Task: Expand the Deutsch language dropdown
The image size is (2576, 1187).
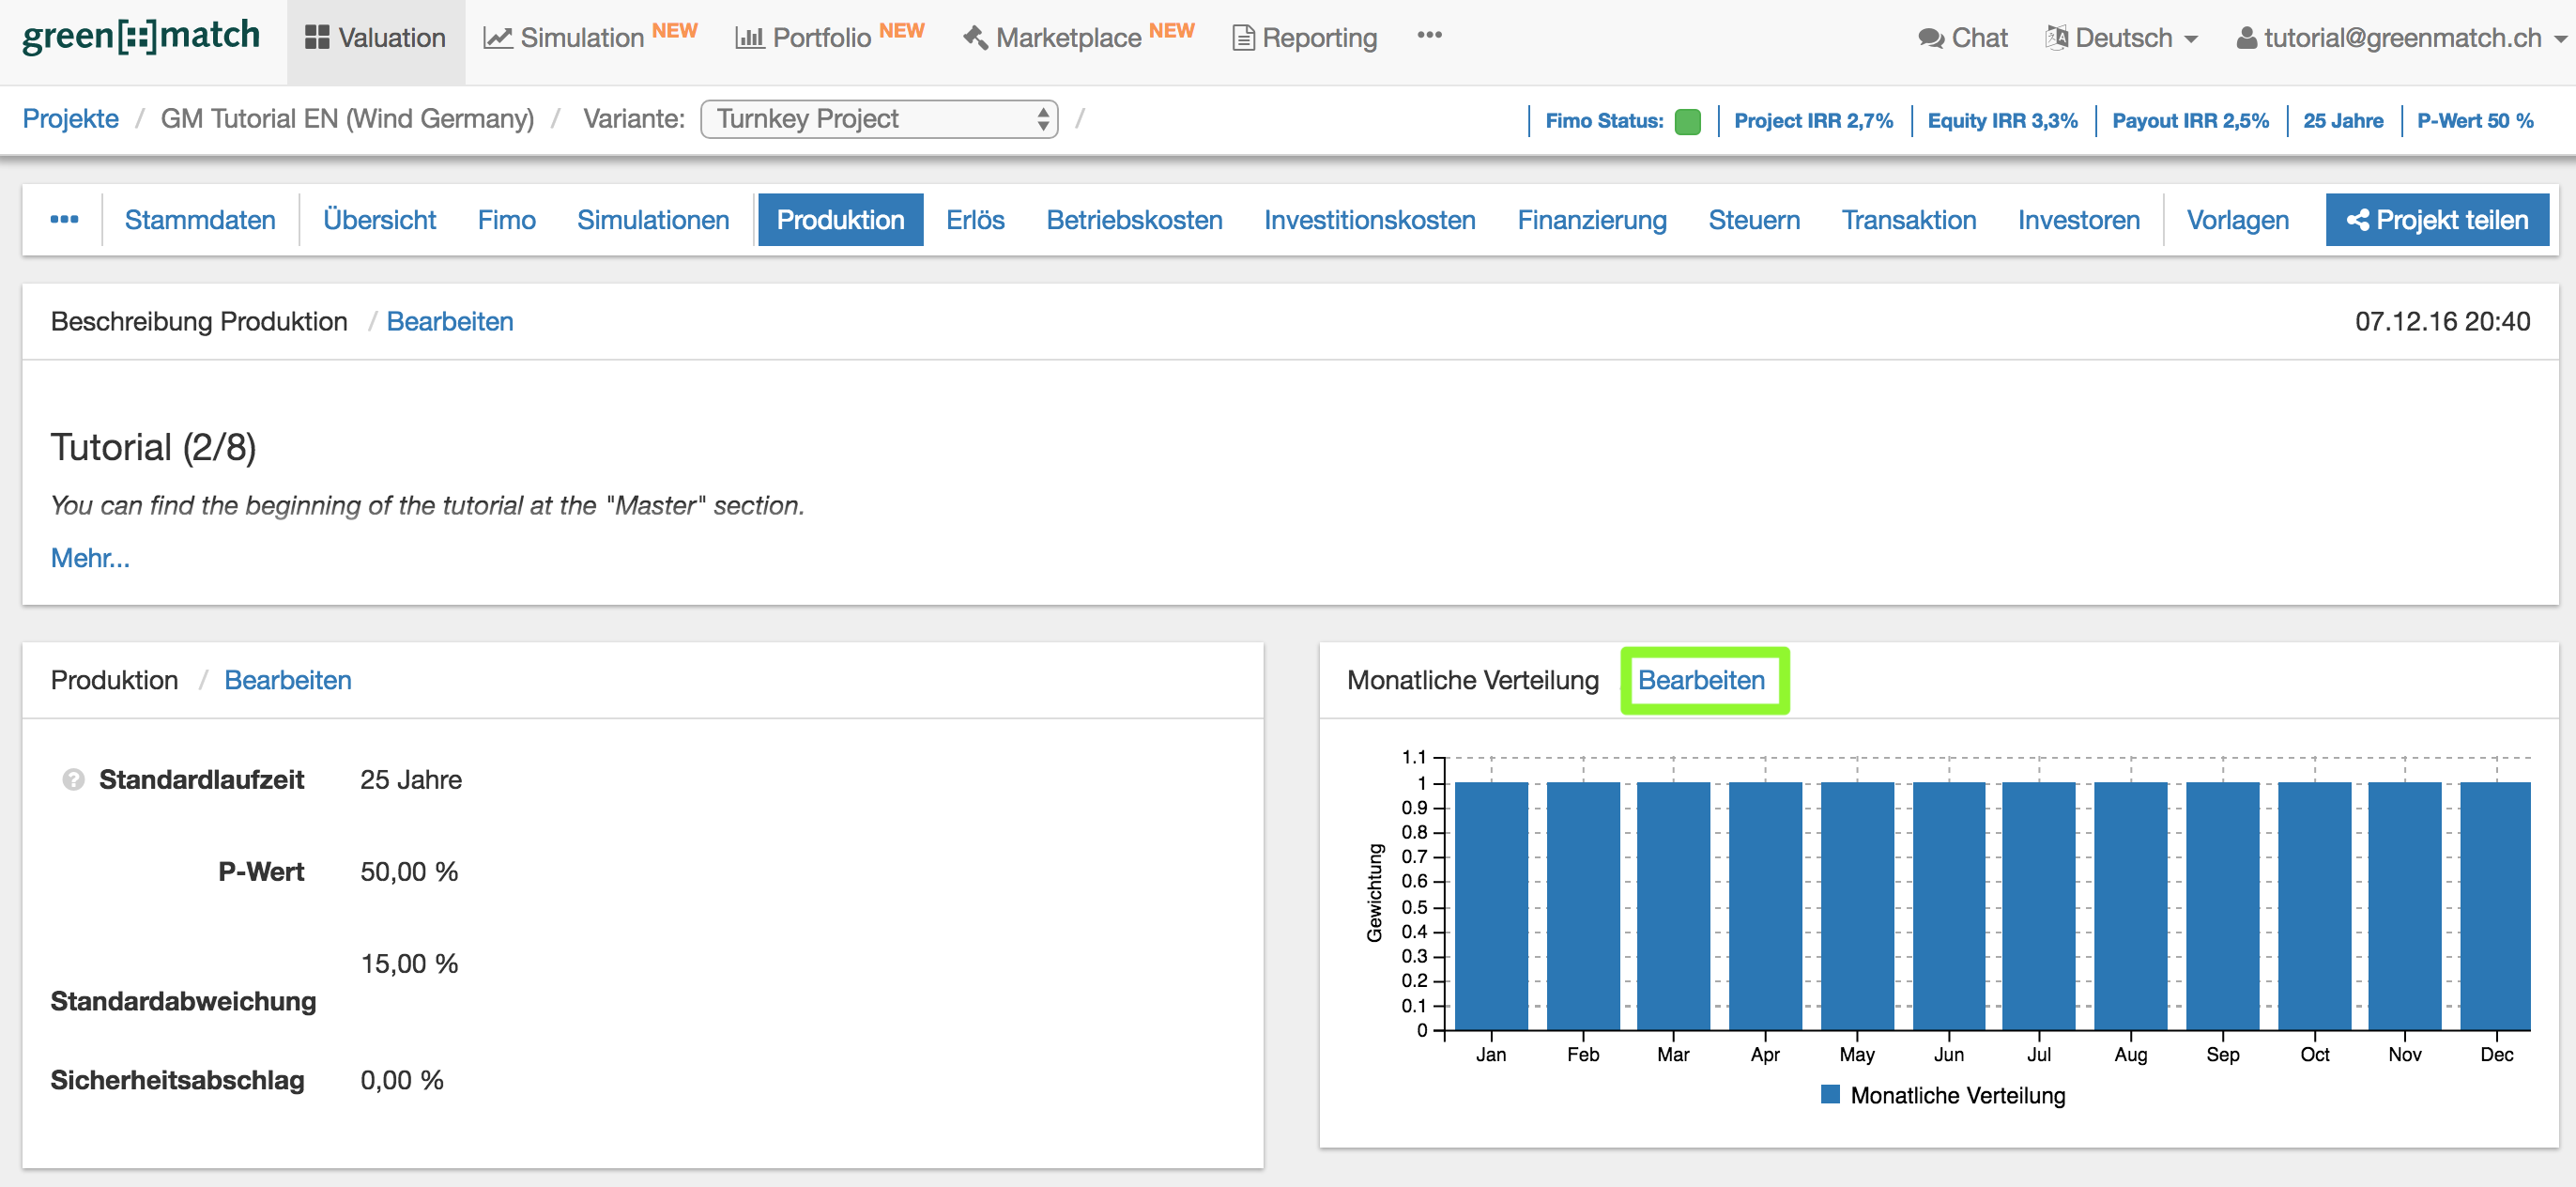Action: point(2123,38)
